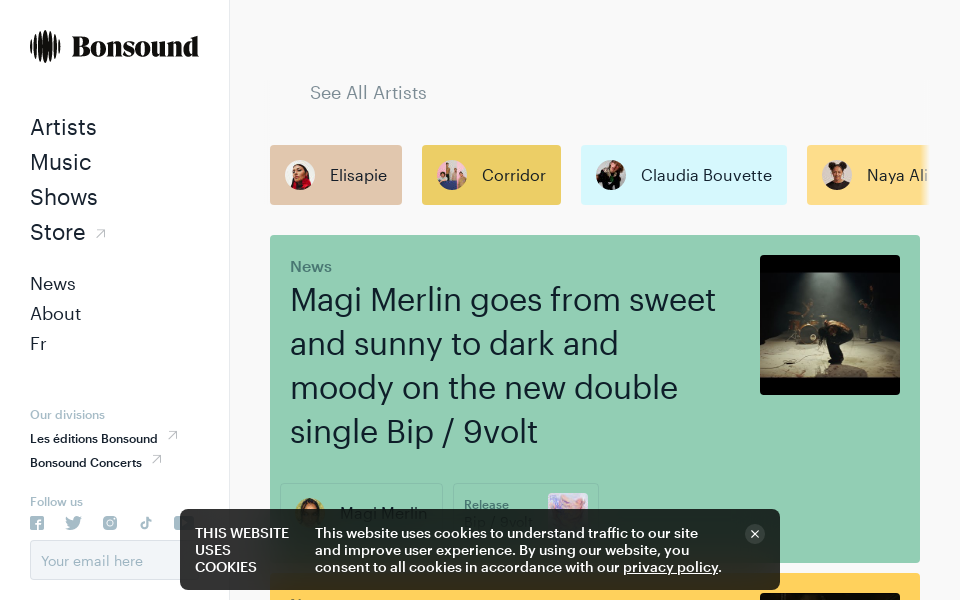
Task: Open the privacy policy link in the banner
Action: [x=670, y=567]
